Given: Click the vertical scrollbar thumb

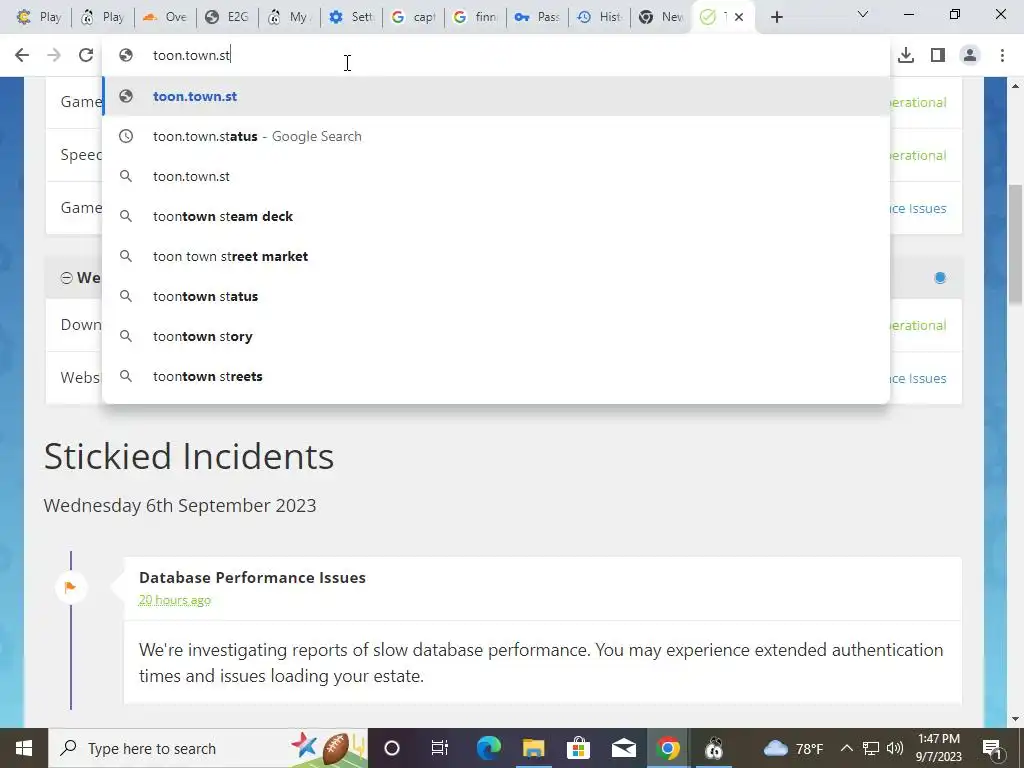Looking at the screenshot, I should tap(1015, 243).
